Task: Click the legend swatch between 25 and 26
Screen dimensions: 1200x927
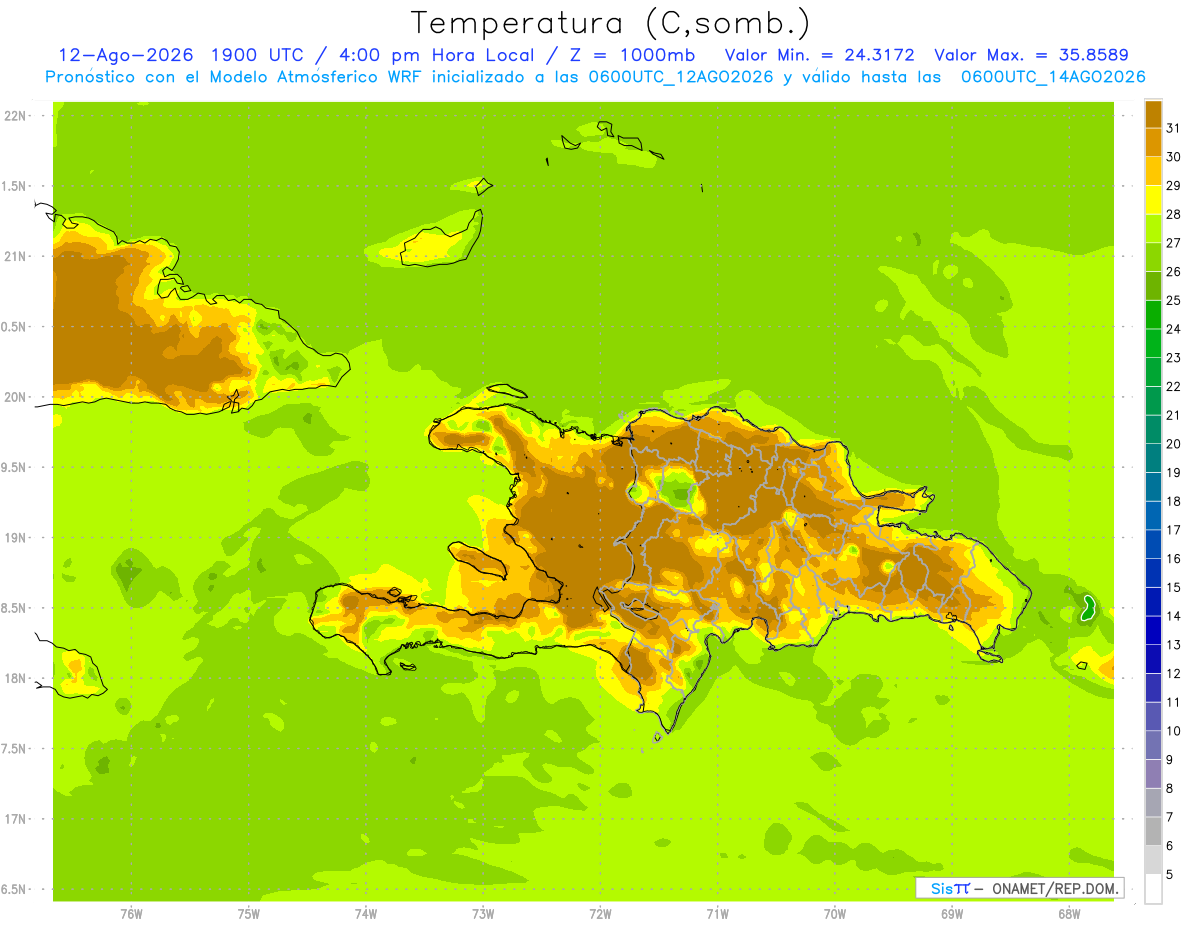Action: [1153, 286]
